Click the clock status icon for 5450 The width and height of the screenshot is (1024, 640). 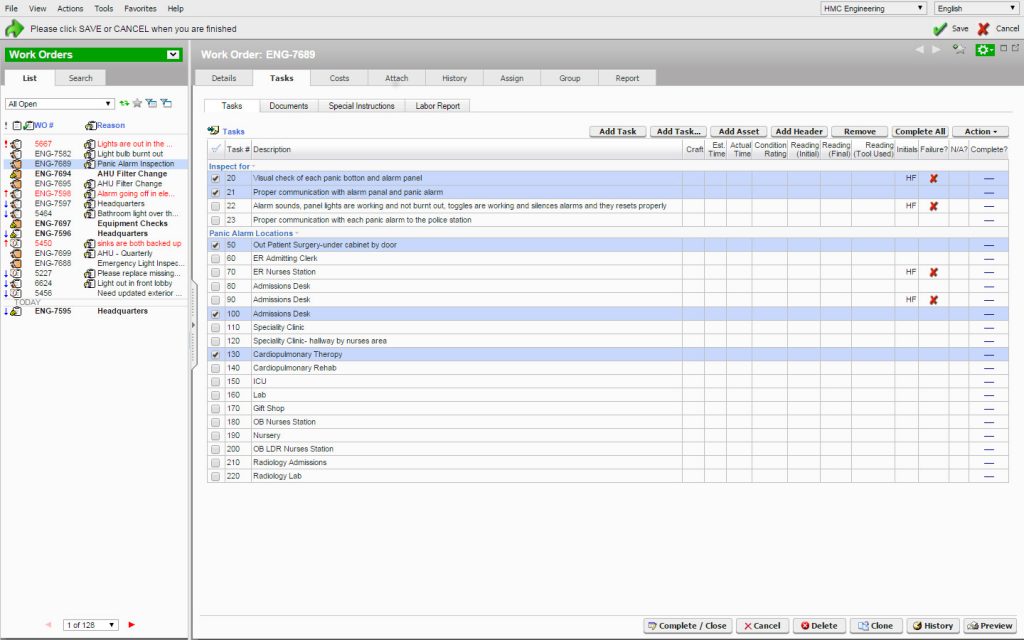(x=16, y=244)
